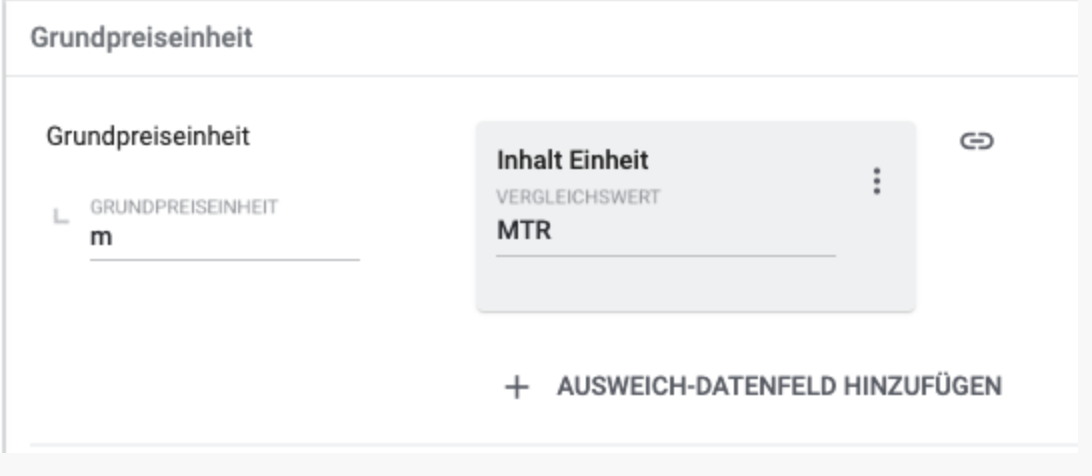Focus the Grundpreiseinheit input field
This screenshot has height=476, width=1092.
tap(224, 240)
